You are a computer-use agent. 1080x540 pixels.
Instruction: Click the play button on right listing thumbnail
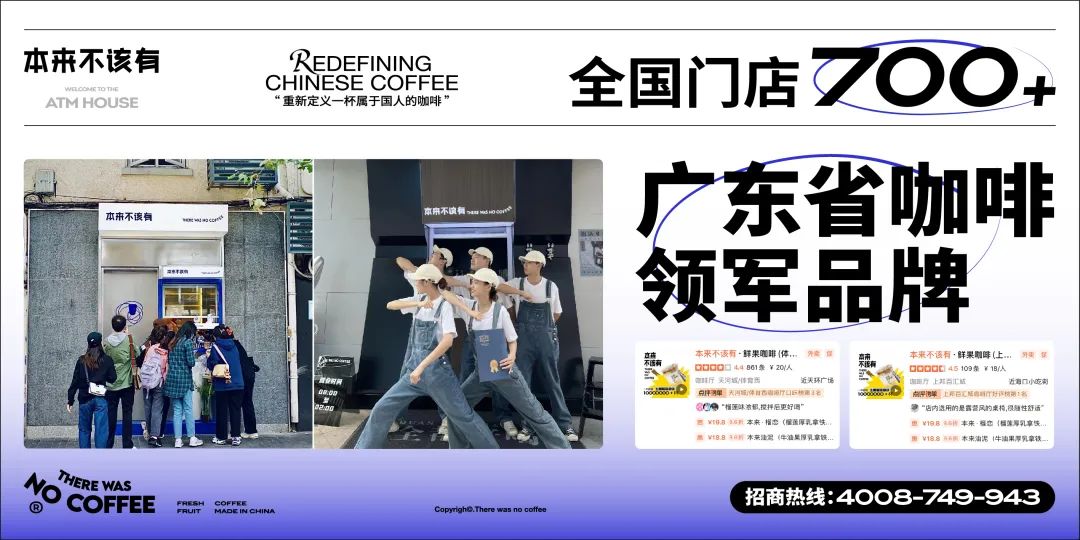pyautogui.click(x=895, y=391)
